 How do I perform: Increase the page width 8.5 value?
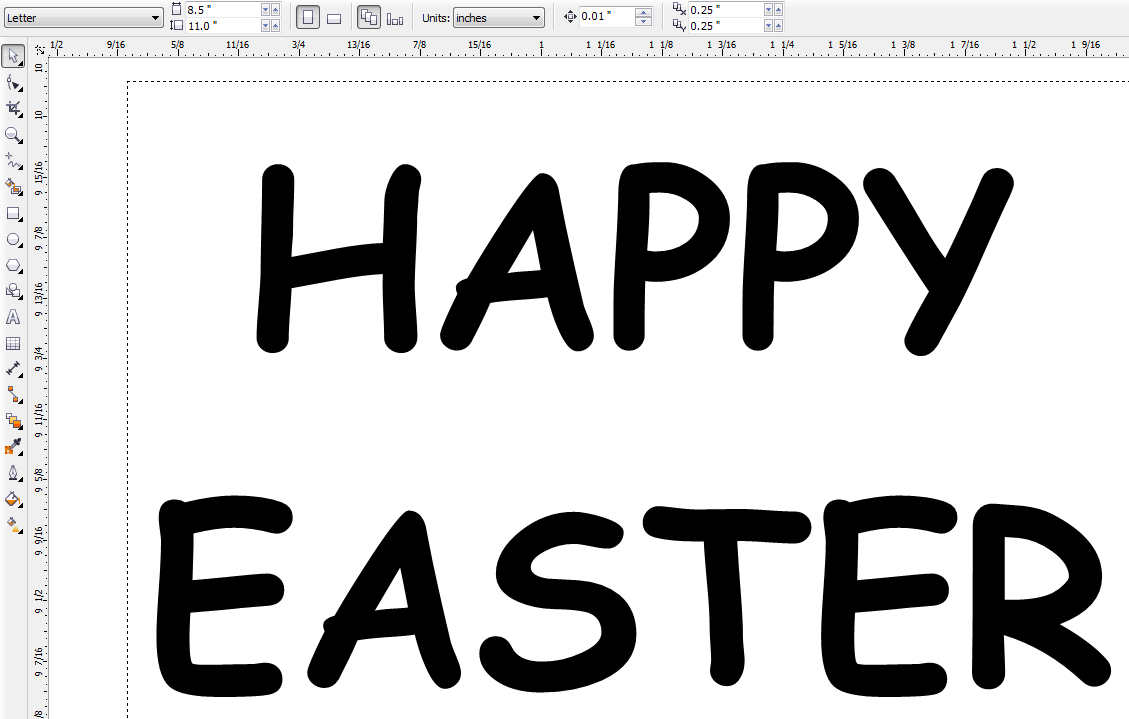275,9
